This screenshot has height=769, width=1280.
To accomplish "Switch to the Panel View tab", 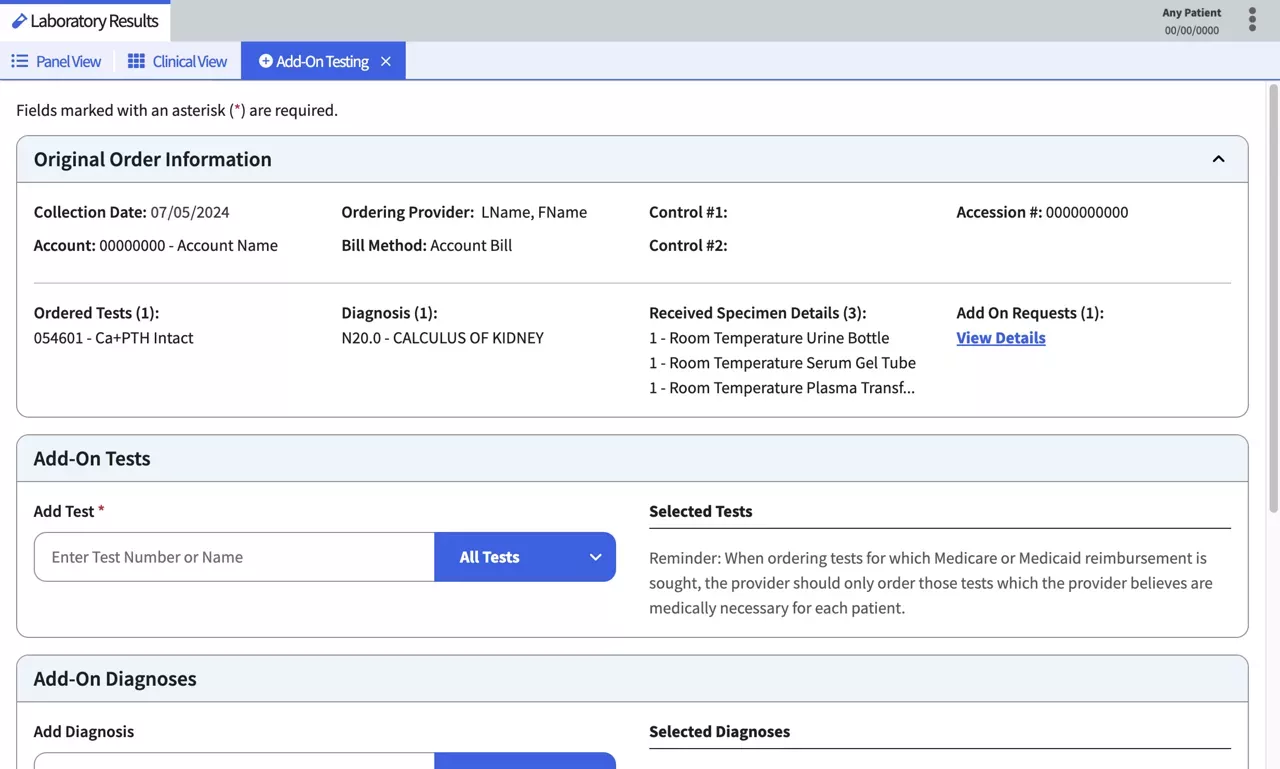I will point(68,62).
